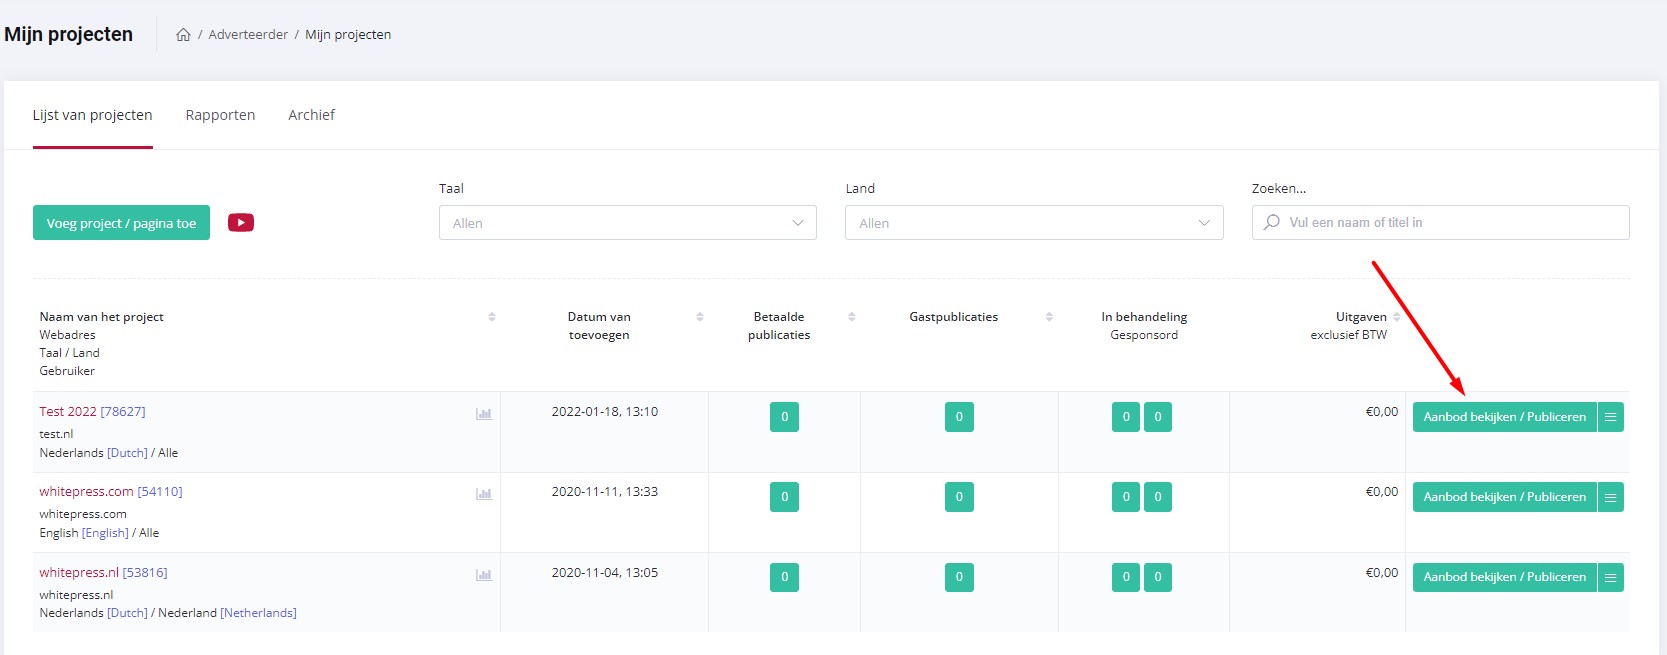The height and width of the screenshot is (655, 1667).
Task: Expand the Taal dropdown
Action: (627, 223)
